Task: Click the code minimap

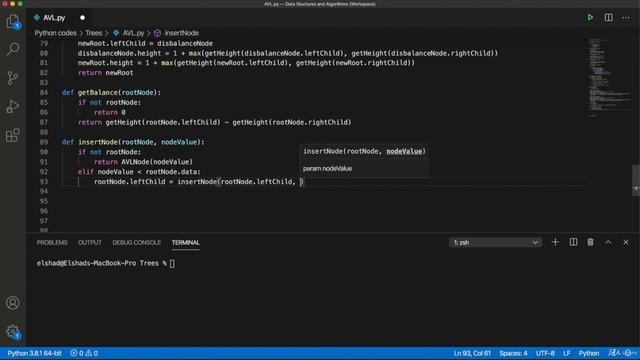Action: (x=609, y=78)
